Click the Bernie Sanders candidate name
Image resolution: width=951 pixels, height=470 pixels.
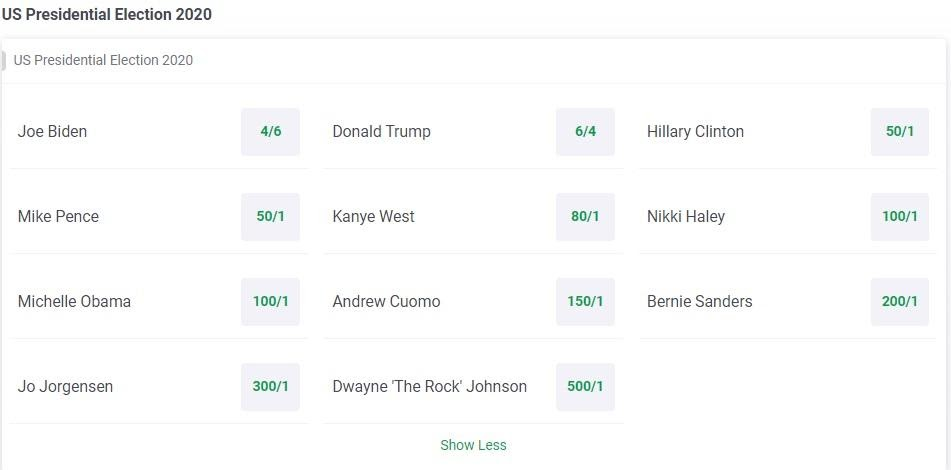pos(699,301)
